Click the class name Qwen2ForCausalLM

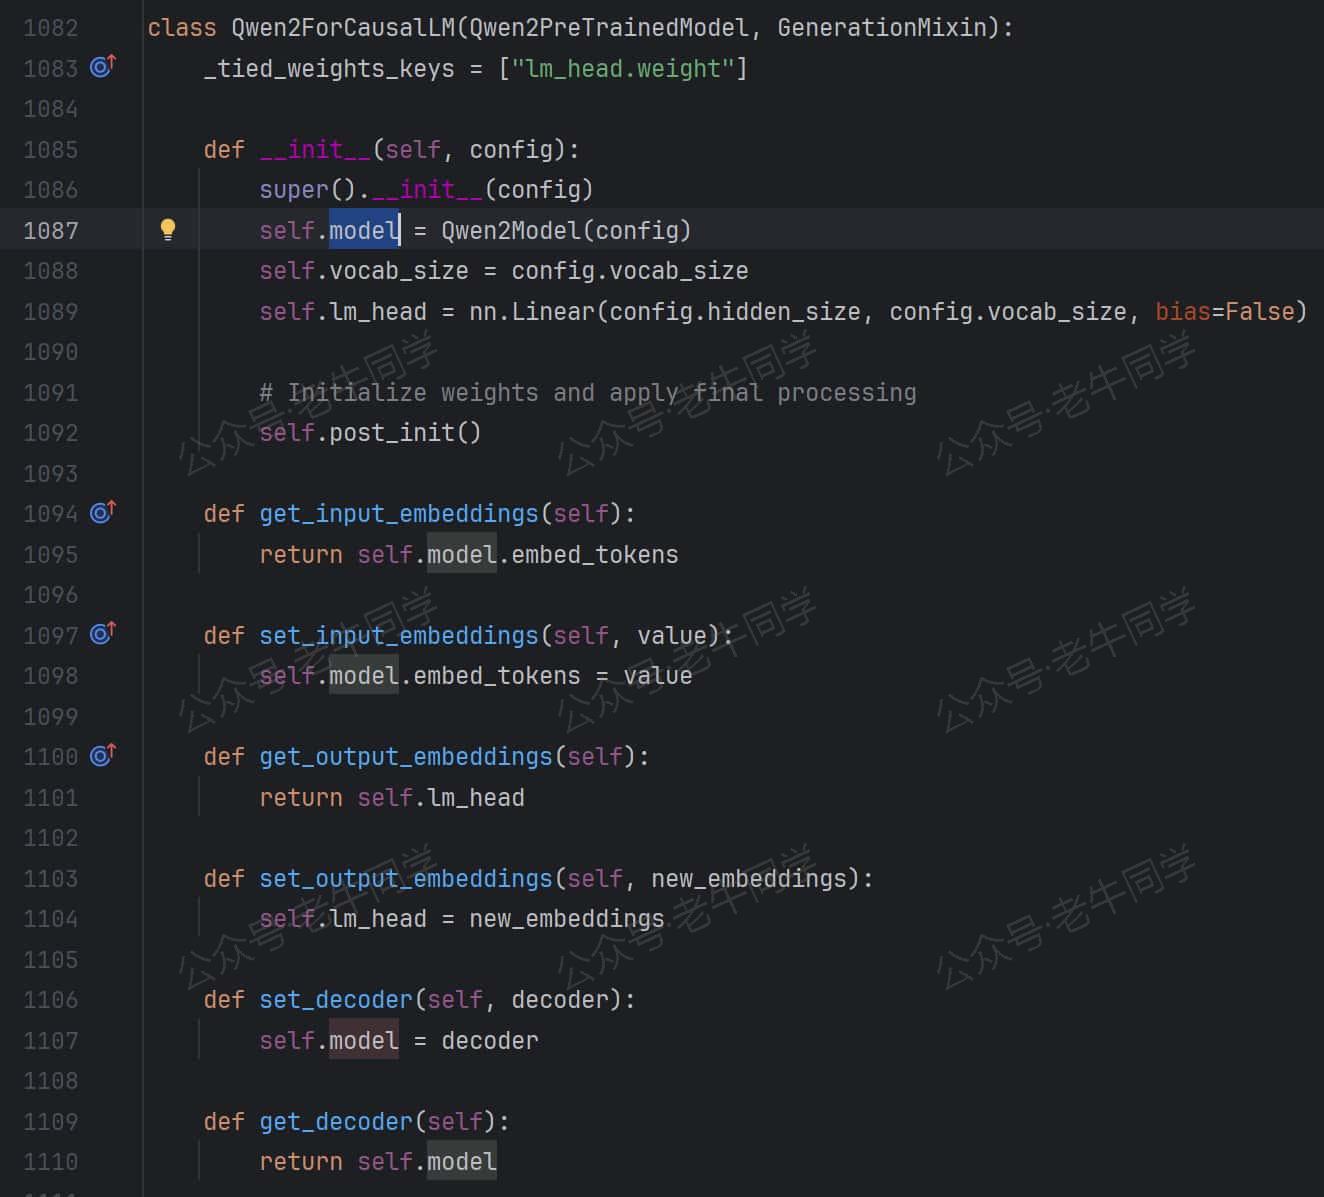tap(343, 28)
